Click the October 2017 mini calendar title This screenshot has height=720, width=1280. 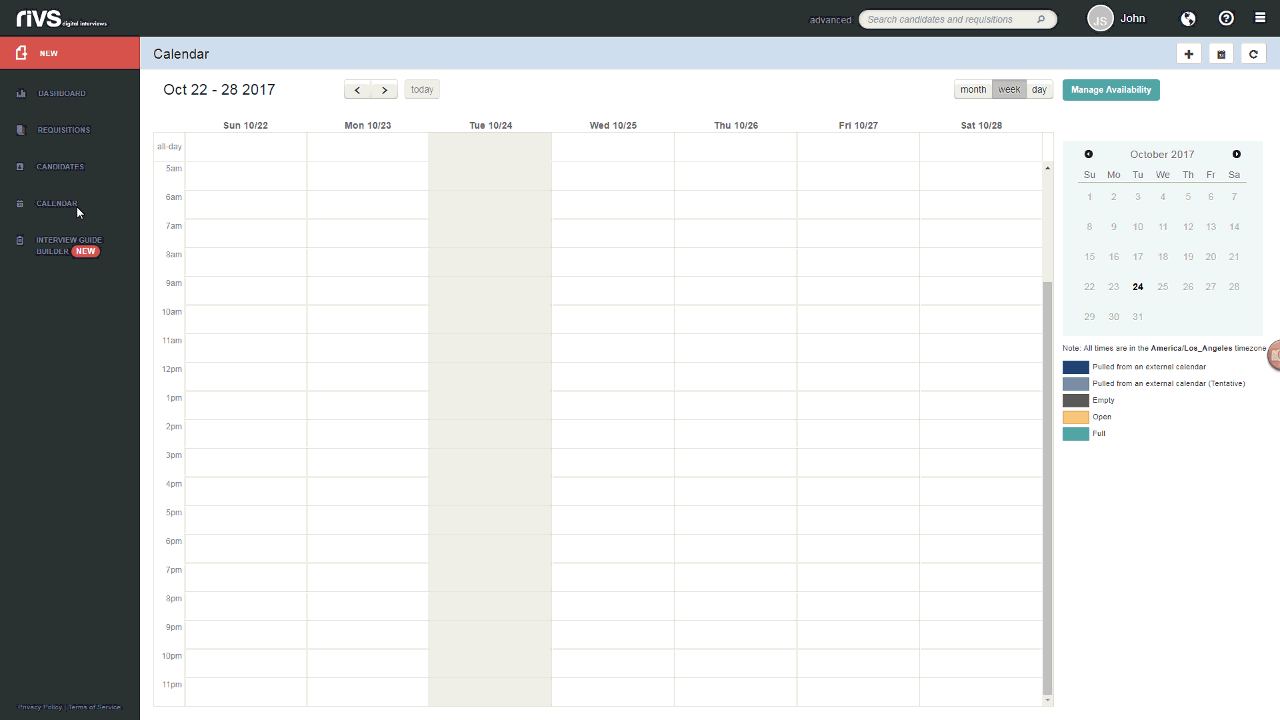(x=1162, y=154)
